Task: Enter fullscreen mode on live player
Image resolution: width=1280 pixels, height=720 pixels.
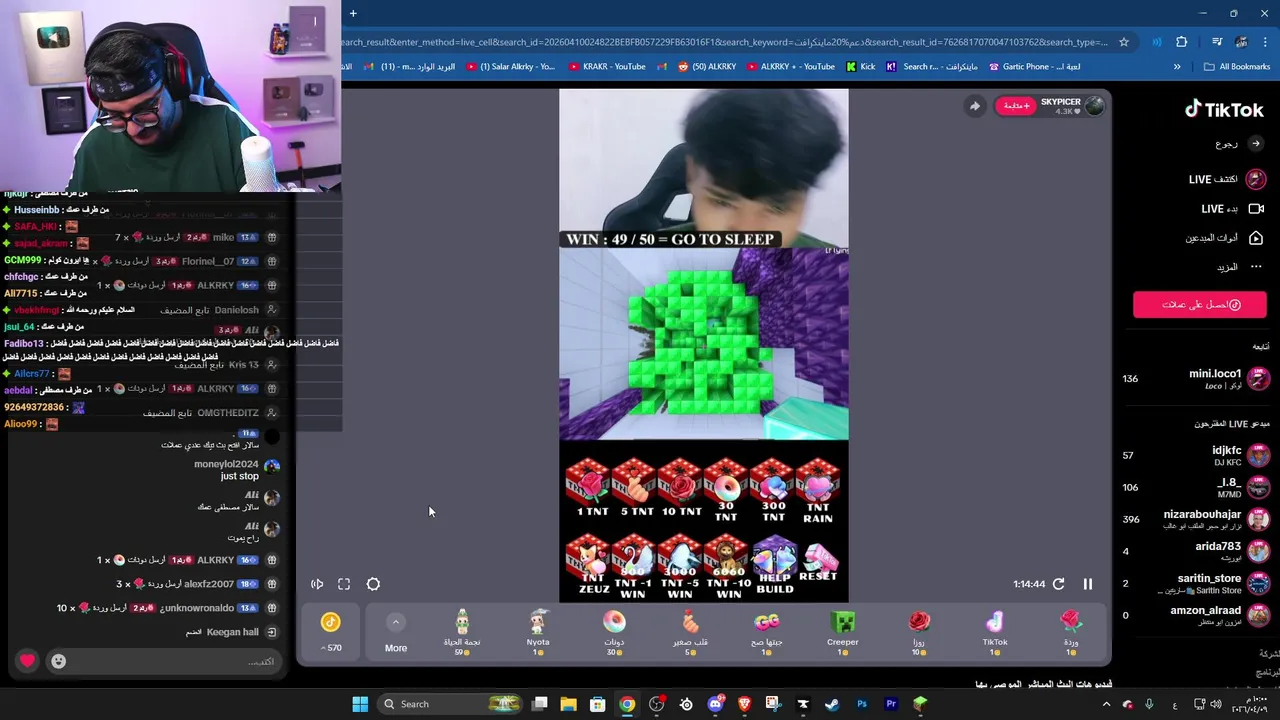Action: pos(344,584)
